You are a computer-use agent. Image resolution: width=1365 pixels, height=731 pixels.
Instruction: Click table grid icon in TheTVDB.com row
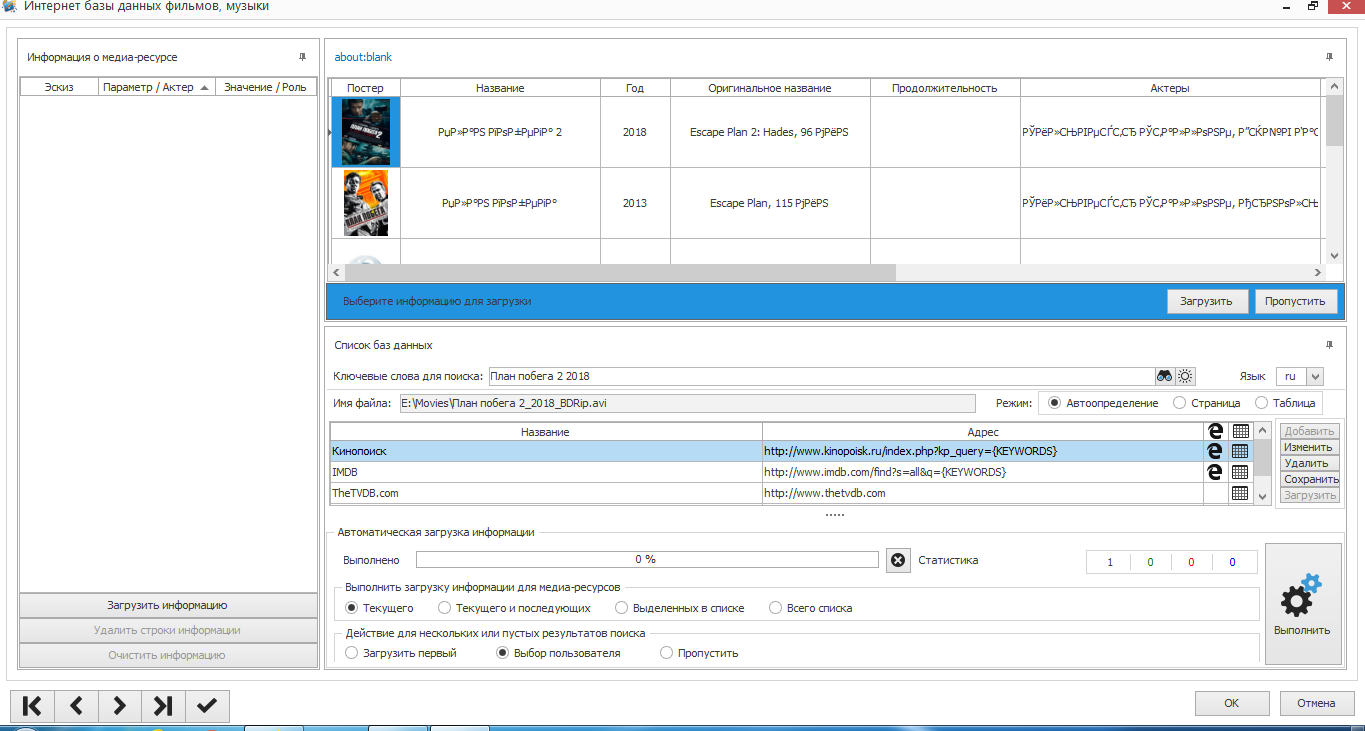pos(1240,493)
